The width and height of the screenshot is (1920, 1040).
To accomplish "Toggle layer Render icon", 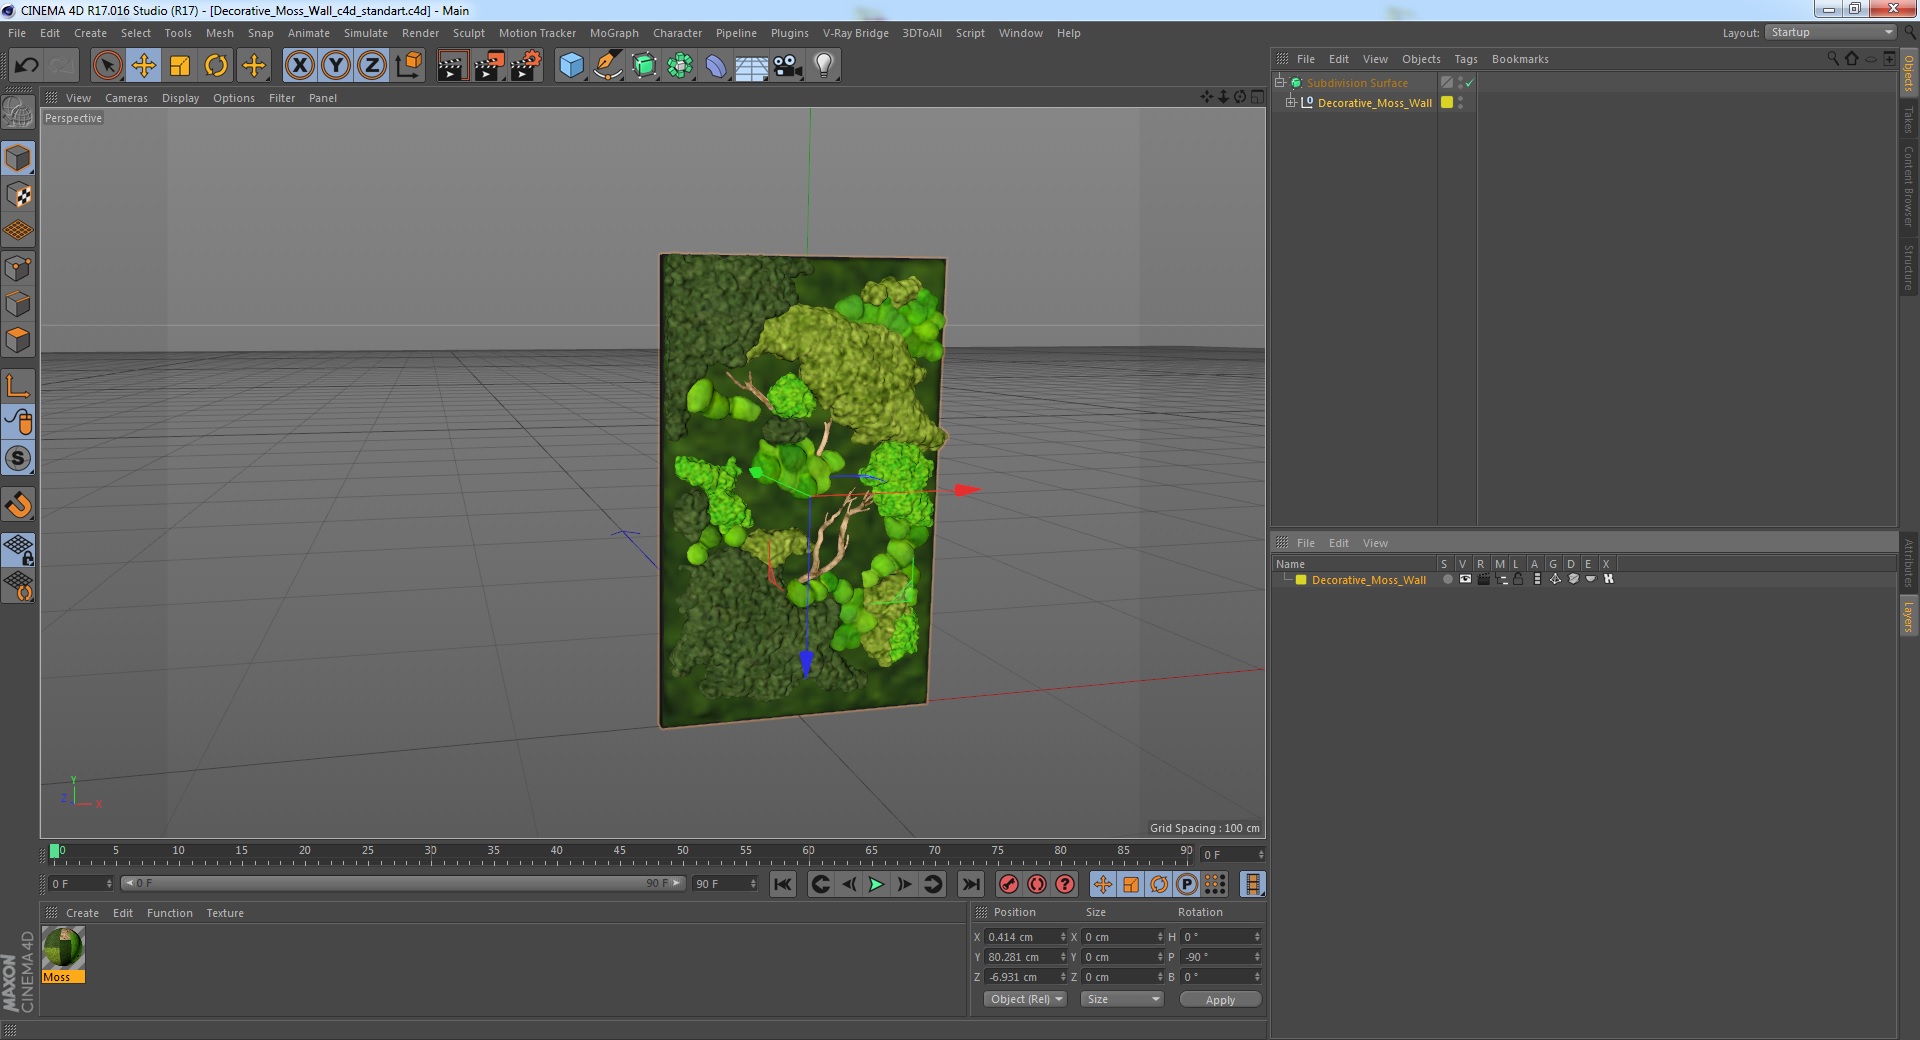I will [x=1483, y=580].
